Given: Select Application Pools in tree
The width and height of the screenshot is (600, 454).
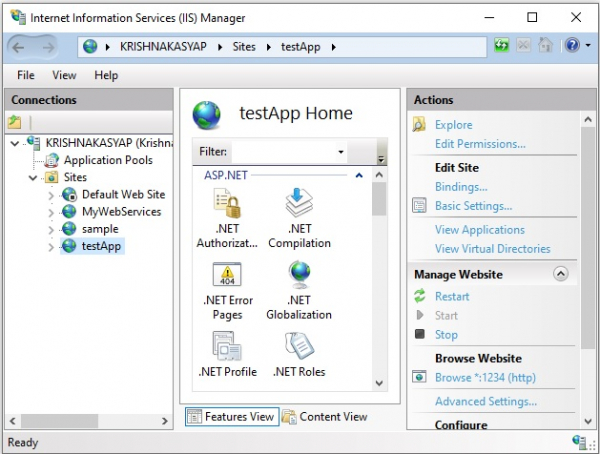Looking at the screenshot, I should tap(108, 160).
